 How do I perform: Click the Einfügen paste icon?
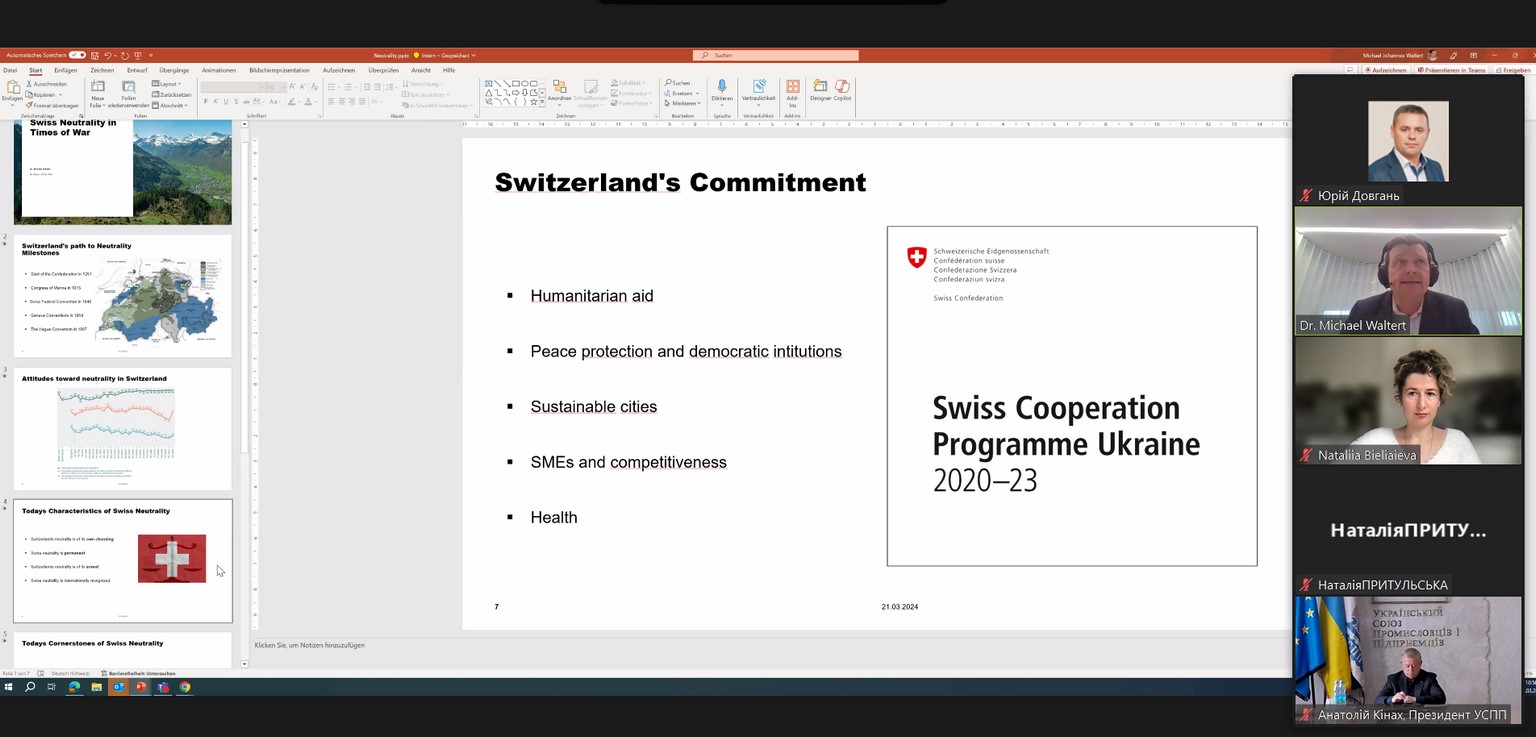[x=12, y=88]
